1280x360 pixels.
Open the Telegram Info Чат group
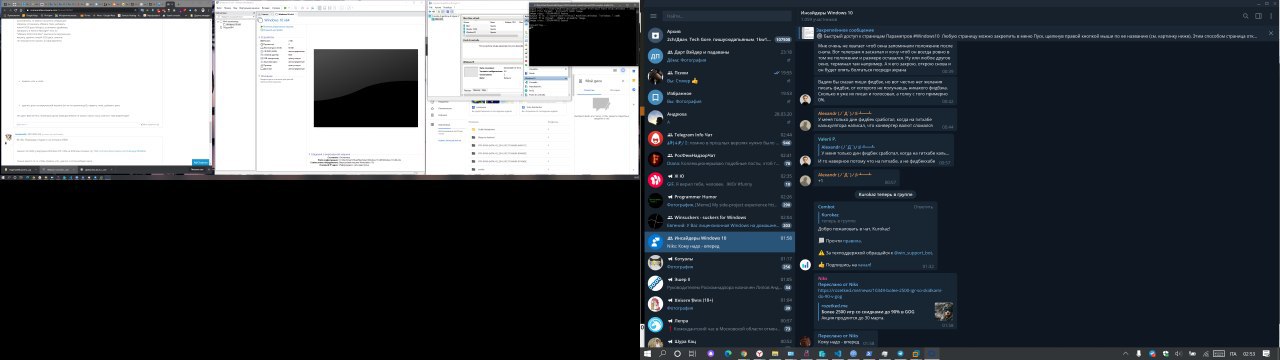(x=719, y=138)
